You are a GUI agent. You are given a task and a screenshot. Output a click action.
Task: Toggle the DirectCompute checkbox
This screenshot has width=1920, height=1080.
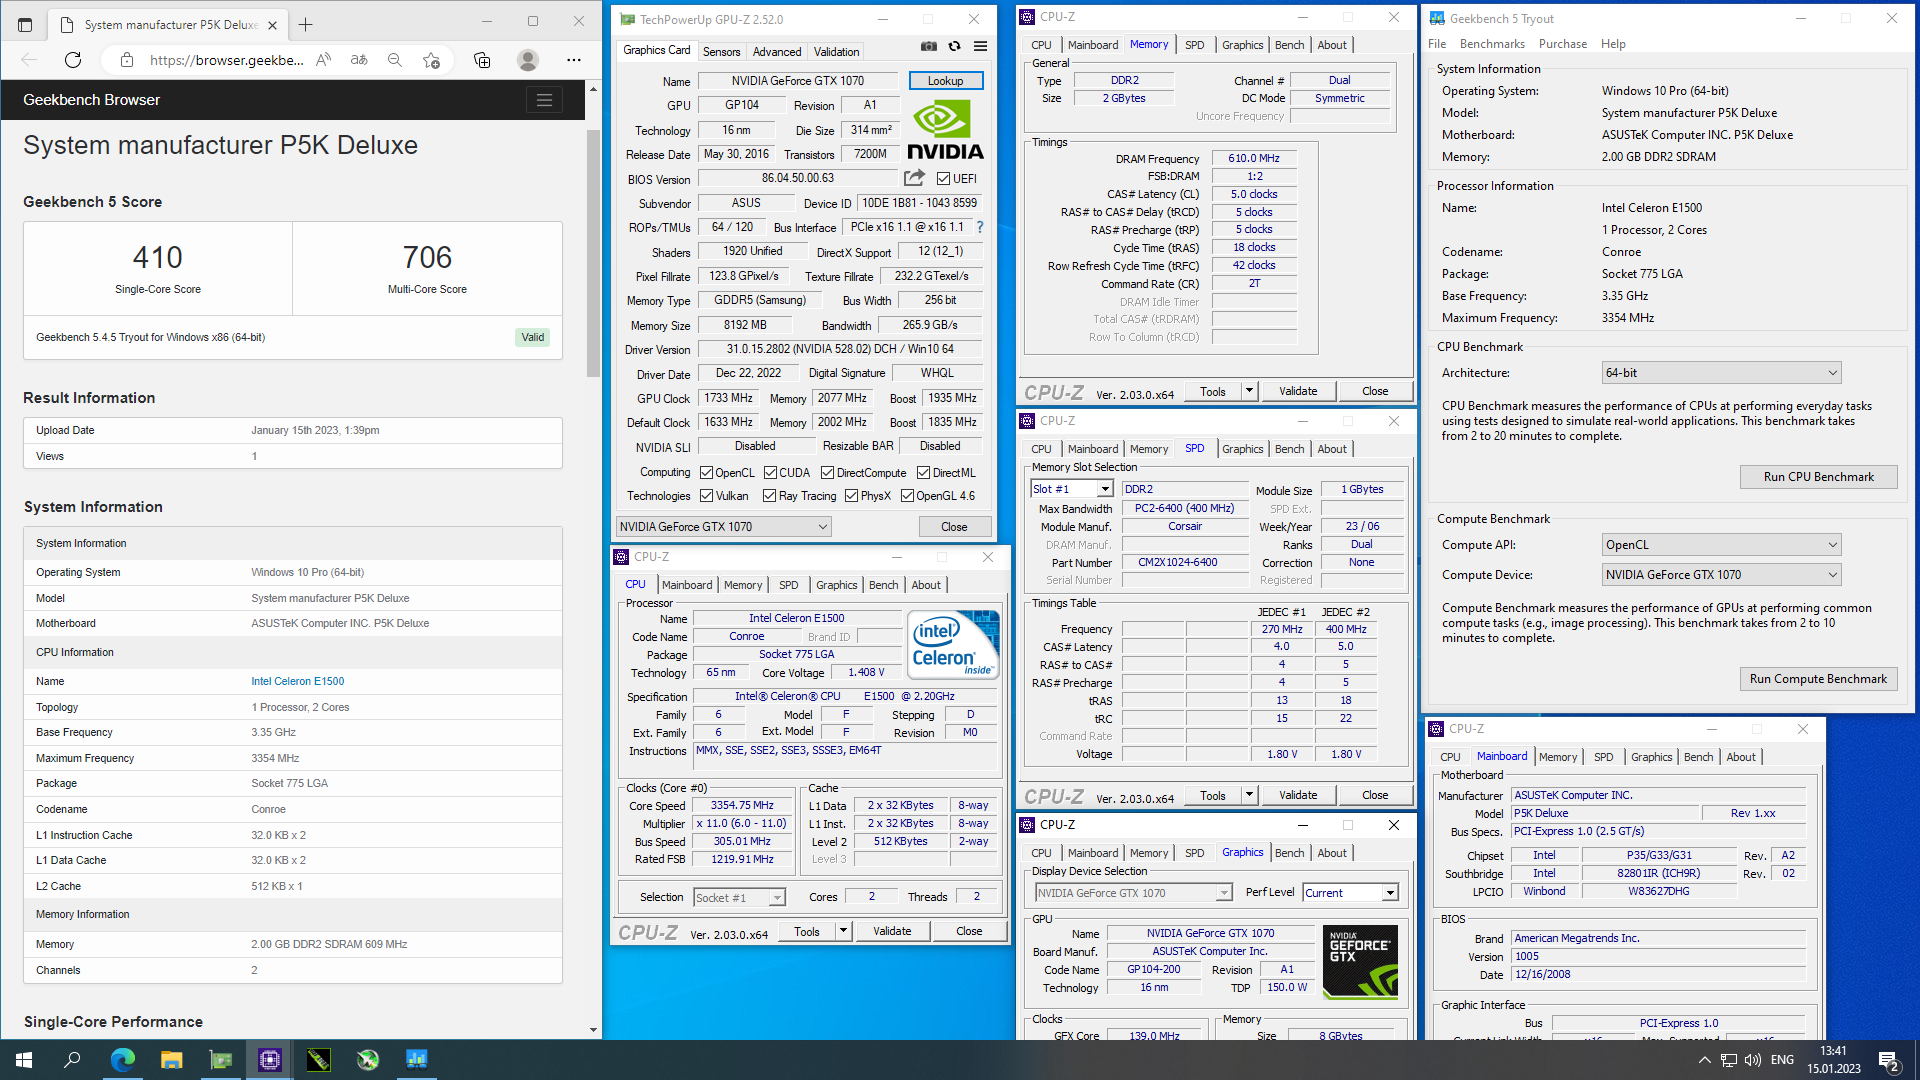(827, 473)
